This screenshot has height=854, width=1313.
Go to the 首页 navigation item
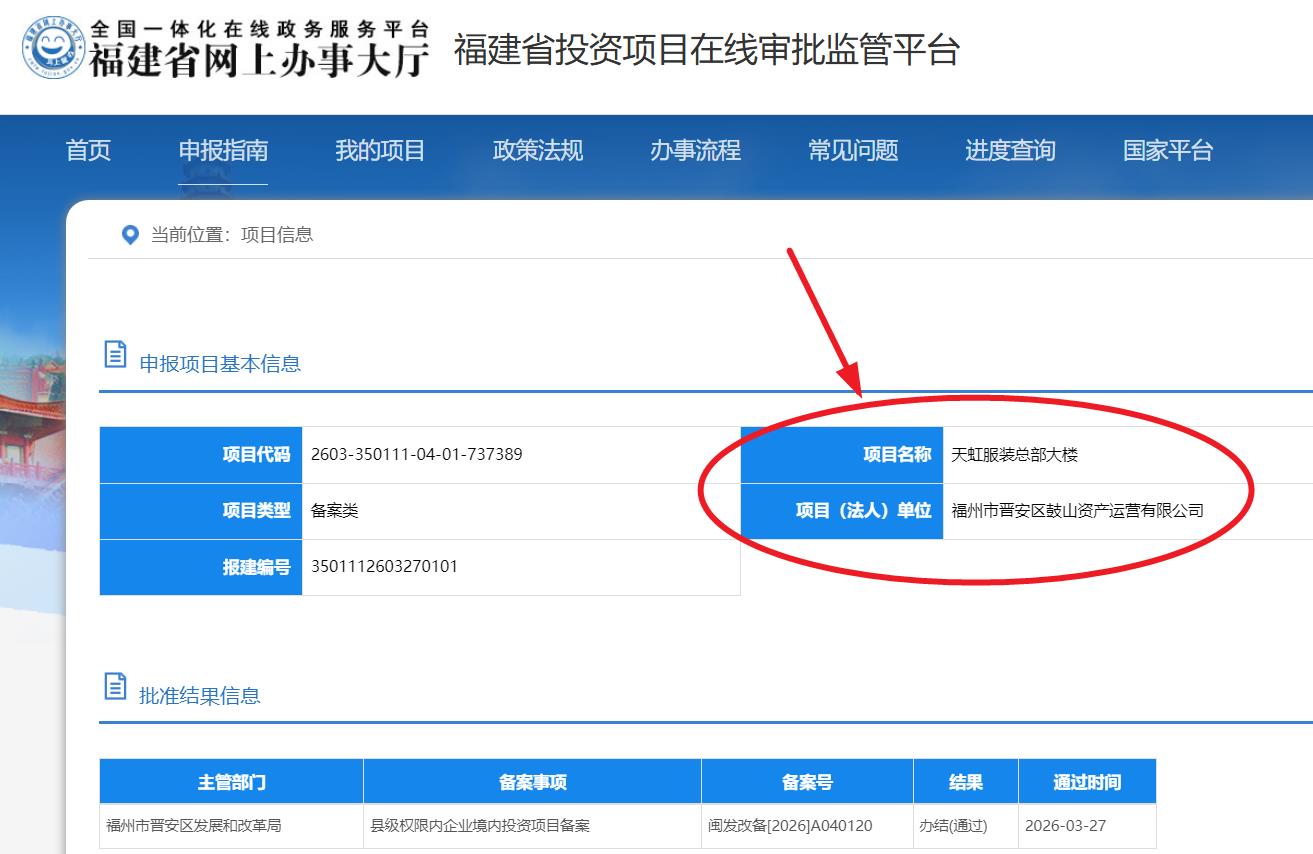click(x=88, y=151)
